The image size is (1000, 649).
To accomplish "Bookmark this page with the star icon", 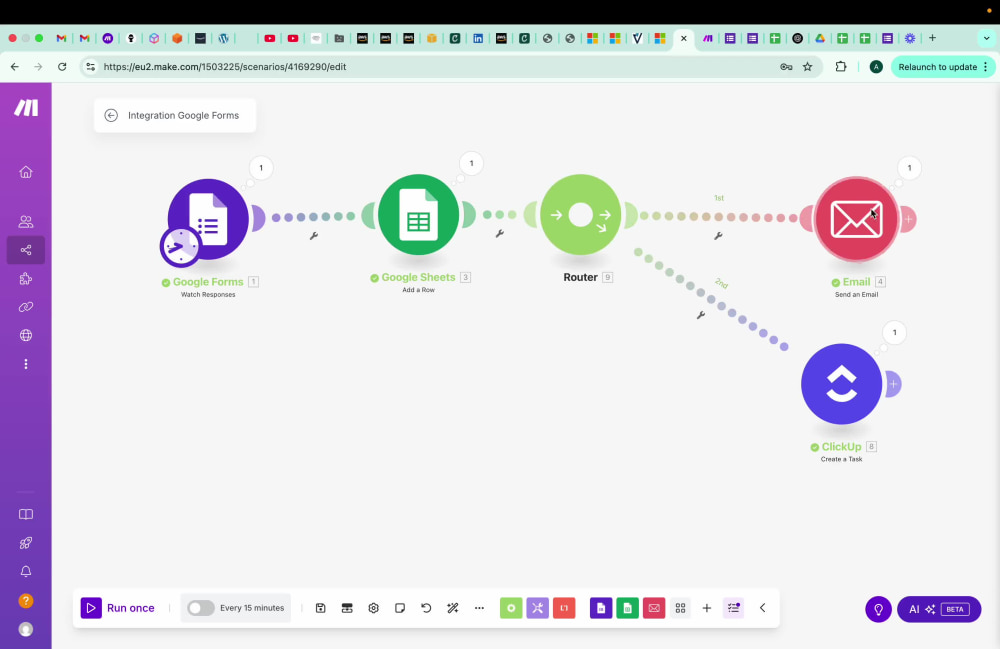I will click(x=807, y=67).
